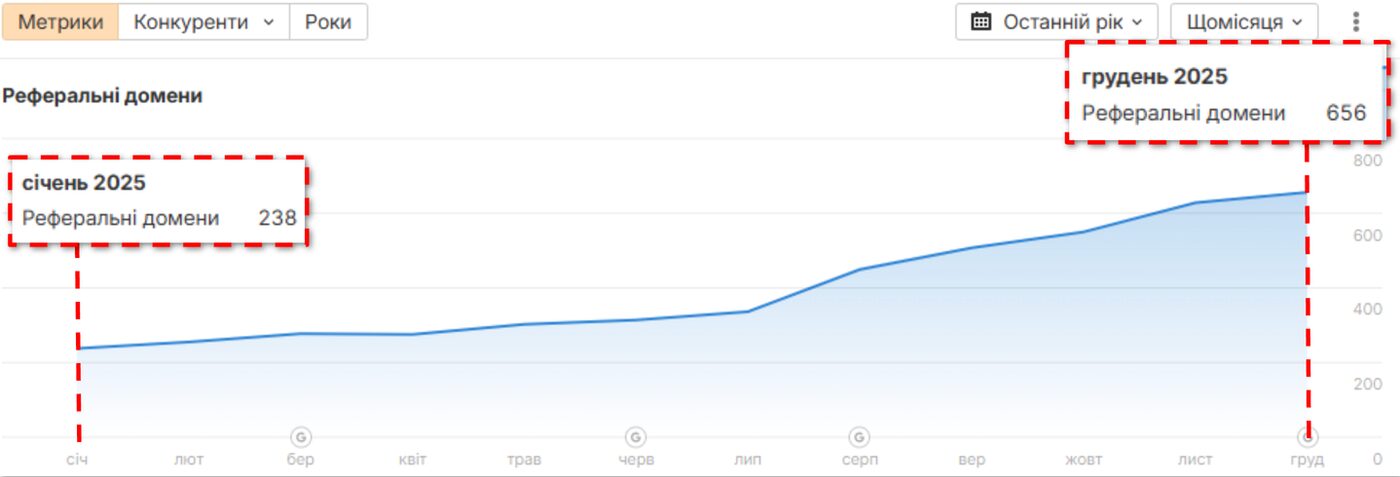The height and width of the screenshot is (477, 1400).
Task: Switch to the Роки tab
Action: [328, 21]
